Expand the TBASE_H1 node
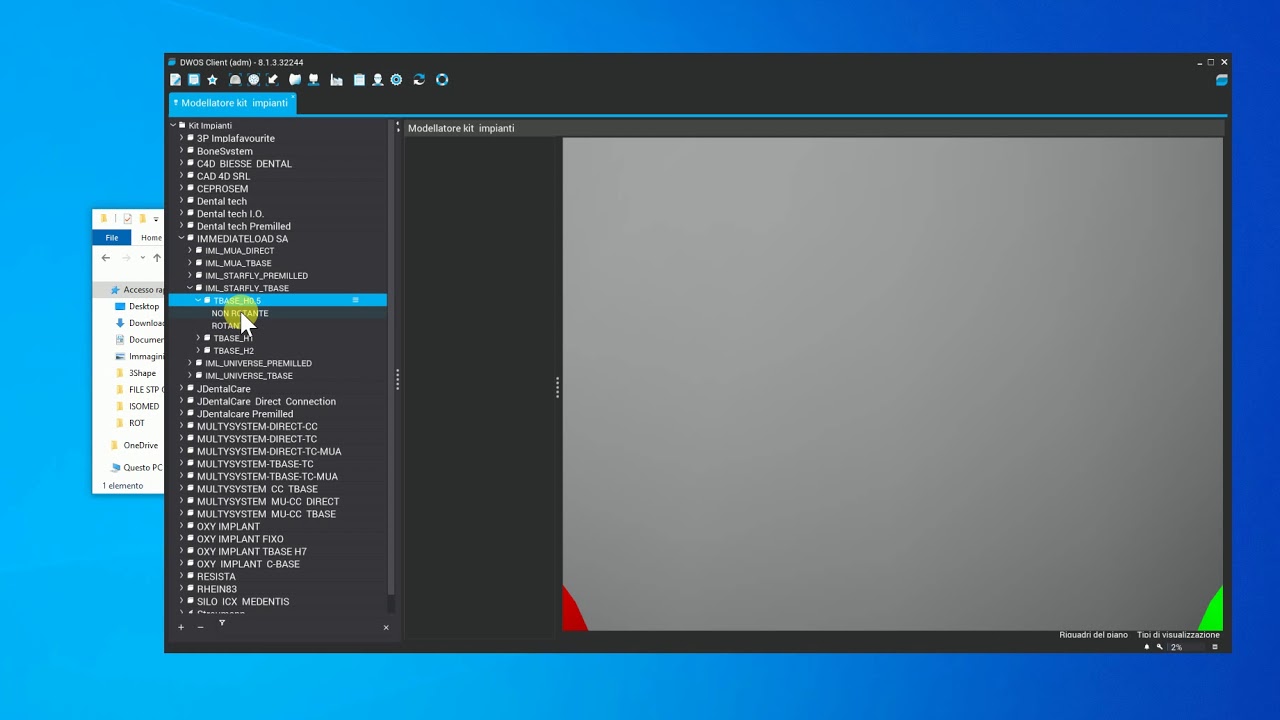1280x720 pixels. pos(198,338)
